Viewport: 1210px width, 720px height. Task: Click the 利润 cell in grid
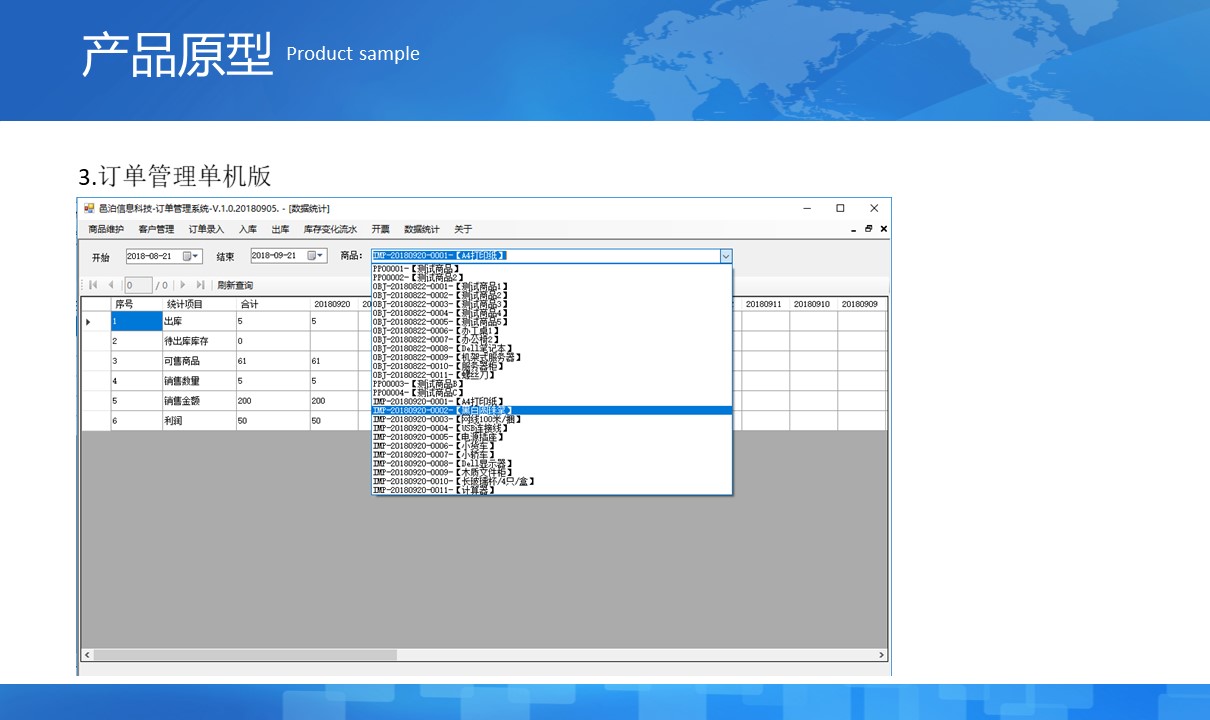(x=199, y=421)
